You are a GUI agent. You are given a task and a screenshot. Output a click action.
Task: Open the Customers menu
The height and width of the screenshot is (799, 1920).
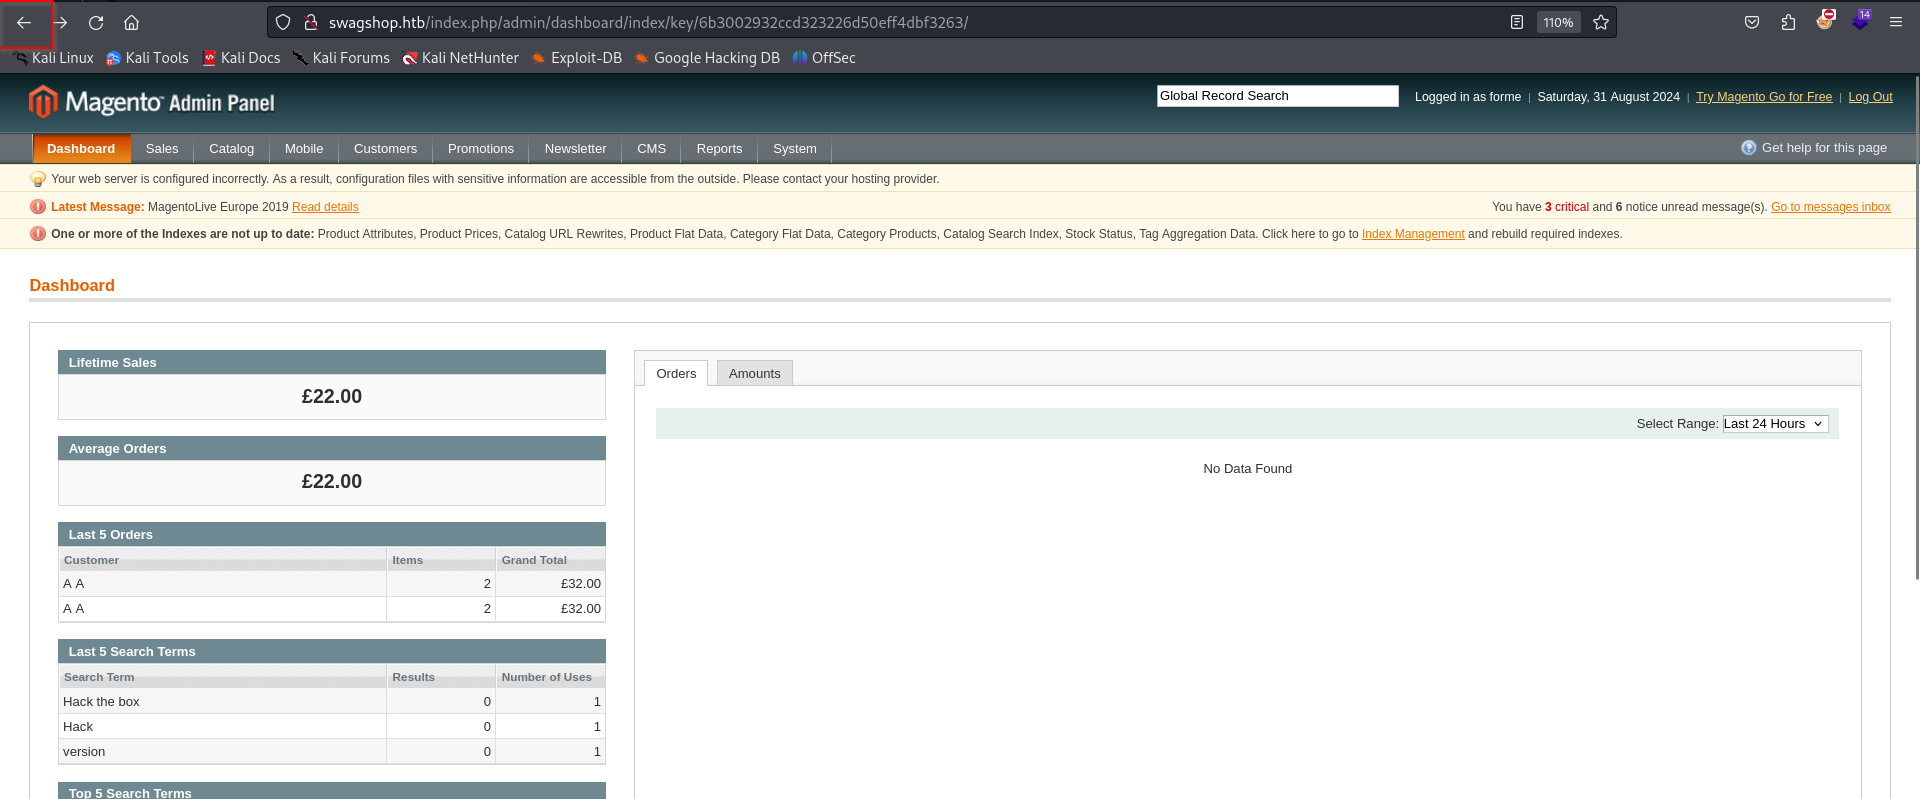click(385, 149)
